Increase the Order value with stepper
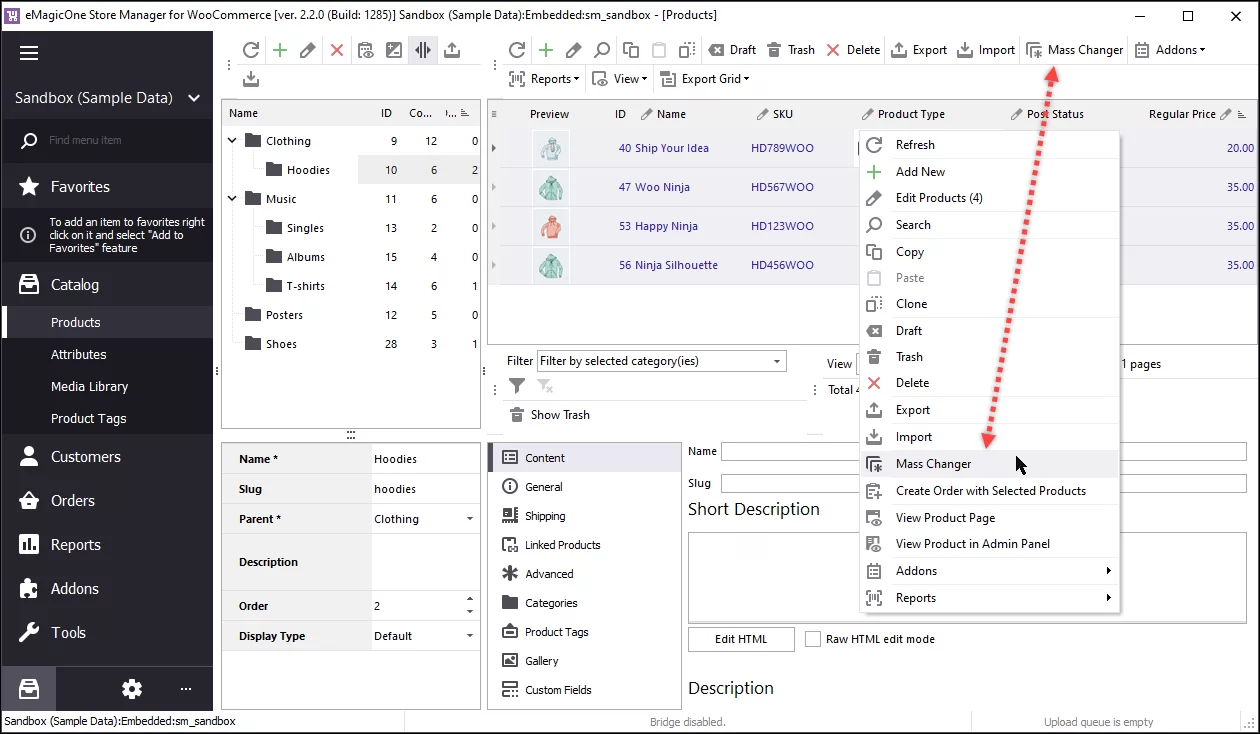1260x734 pixels. (x=470, y=600)
